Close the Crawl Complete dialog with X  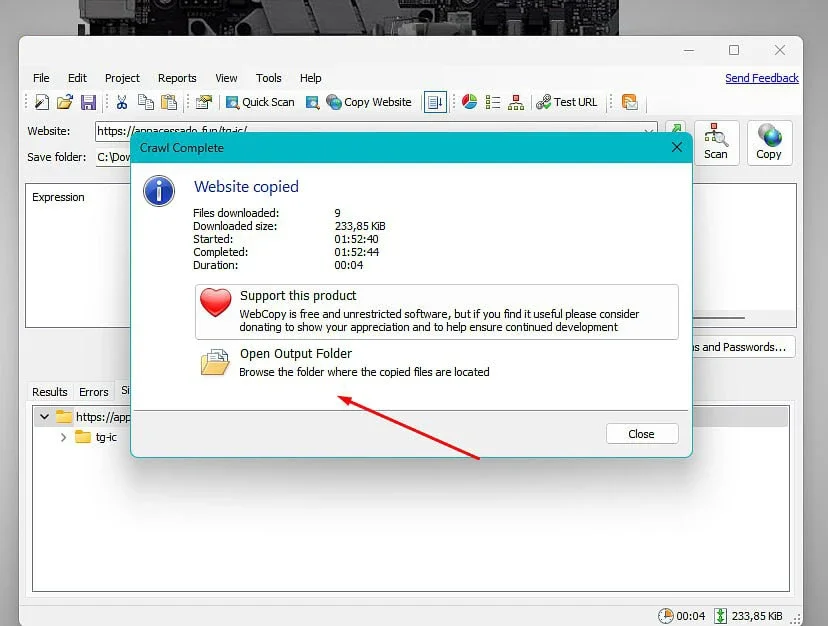(x=676, y=147)
